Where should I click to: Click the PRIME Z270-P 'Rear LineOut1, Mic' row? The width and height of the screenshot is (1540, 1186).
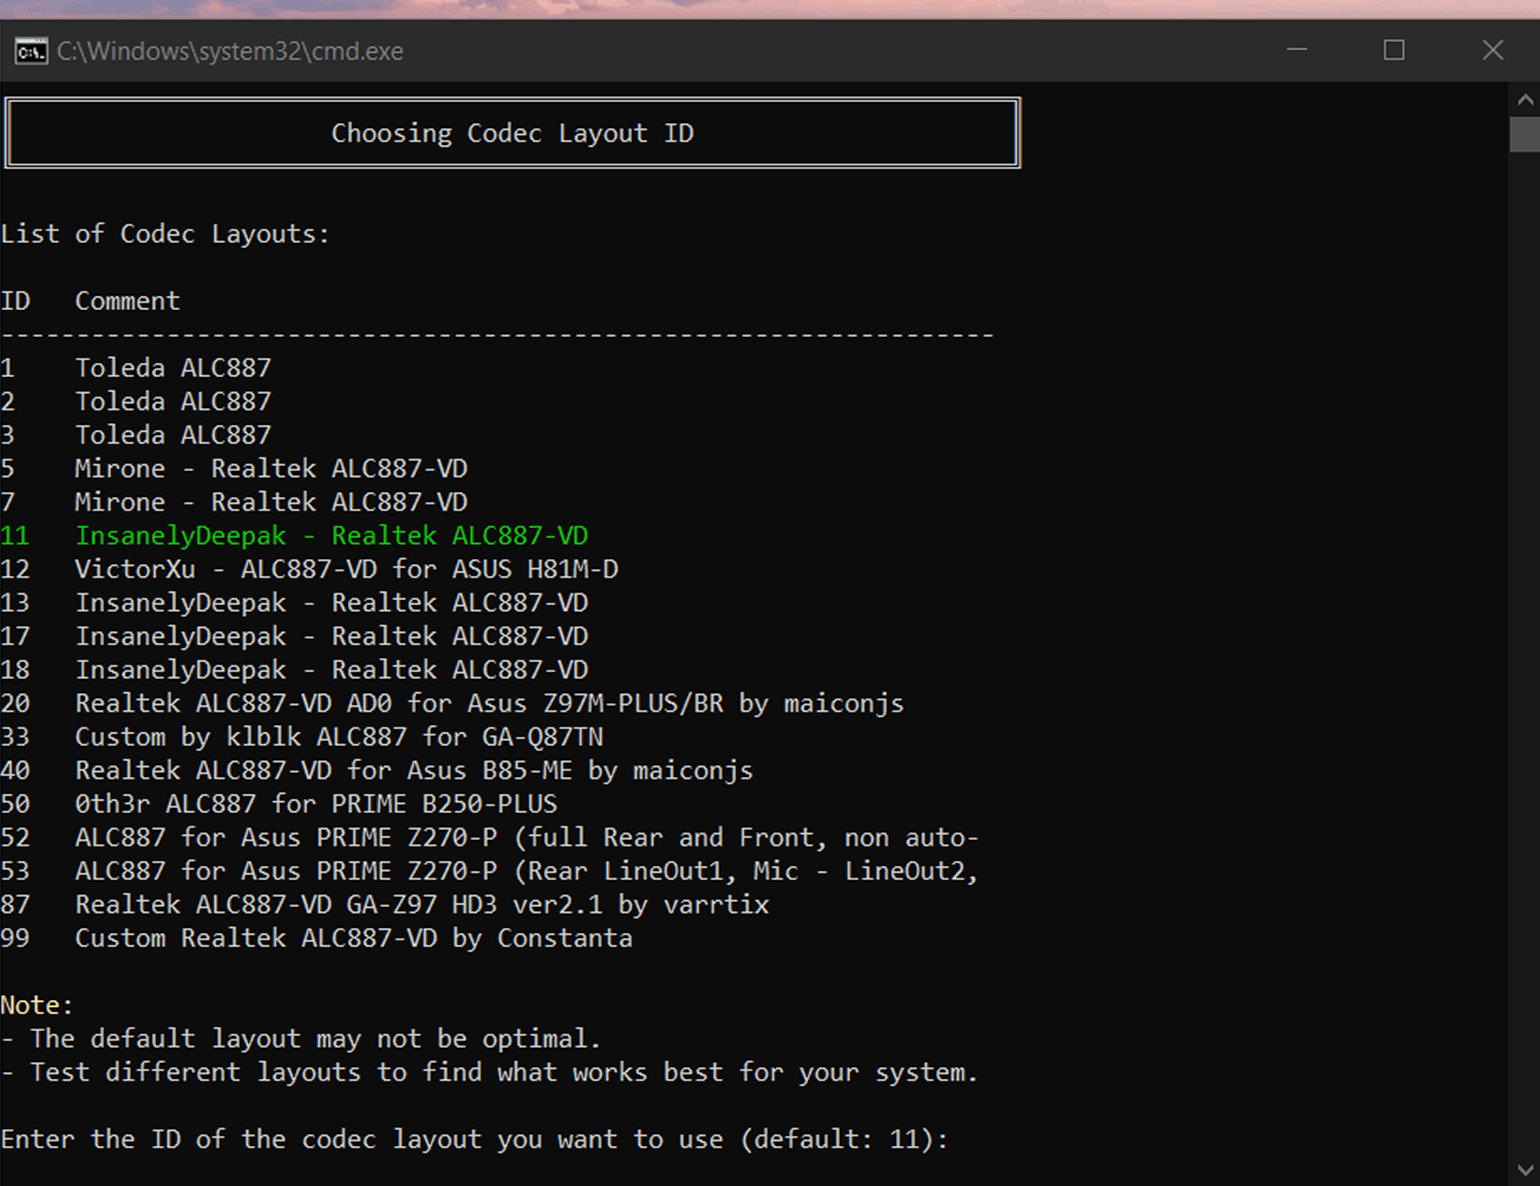490,871
